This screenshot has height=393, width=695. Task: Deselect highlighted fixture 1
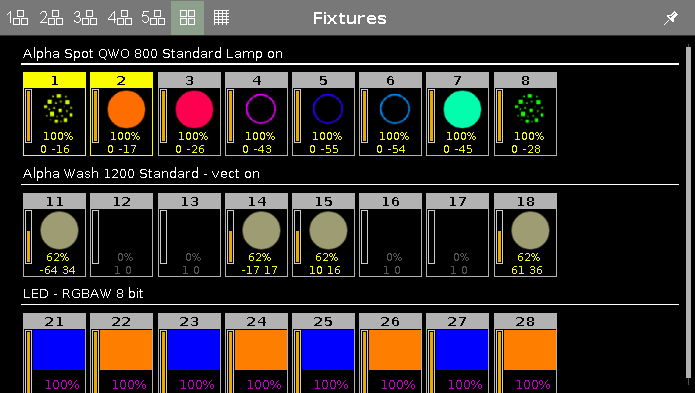pos(55,114)
